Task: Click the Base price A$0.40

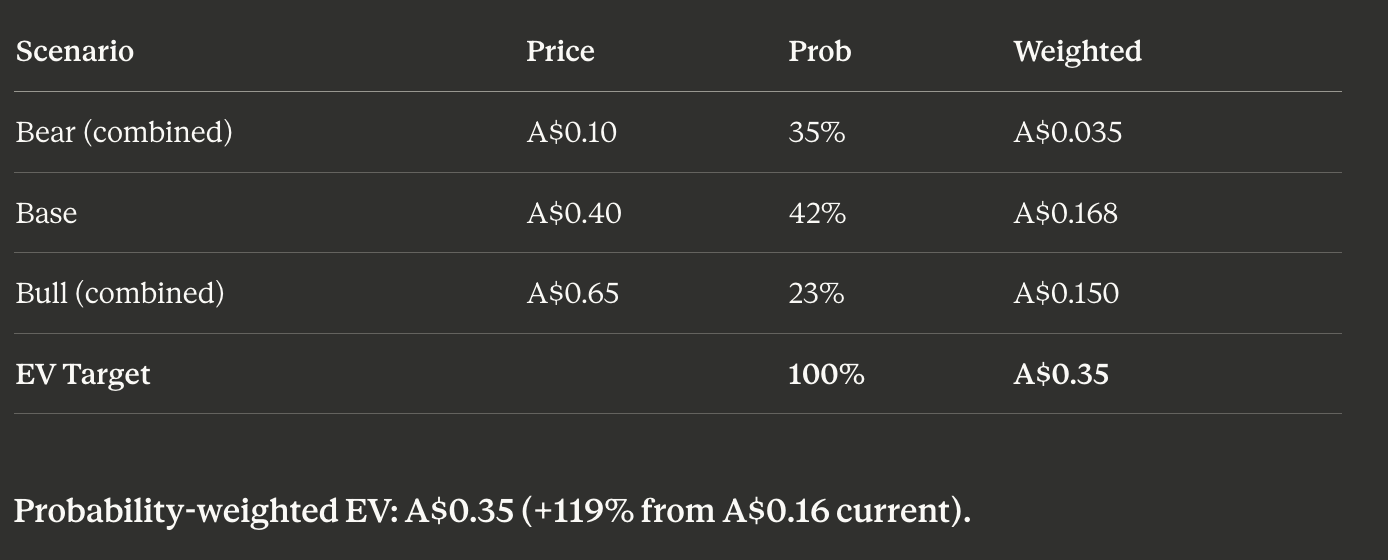Action: coord(574,213)
